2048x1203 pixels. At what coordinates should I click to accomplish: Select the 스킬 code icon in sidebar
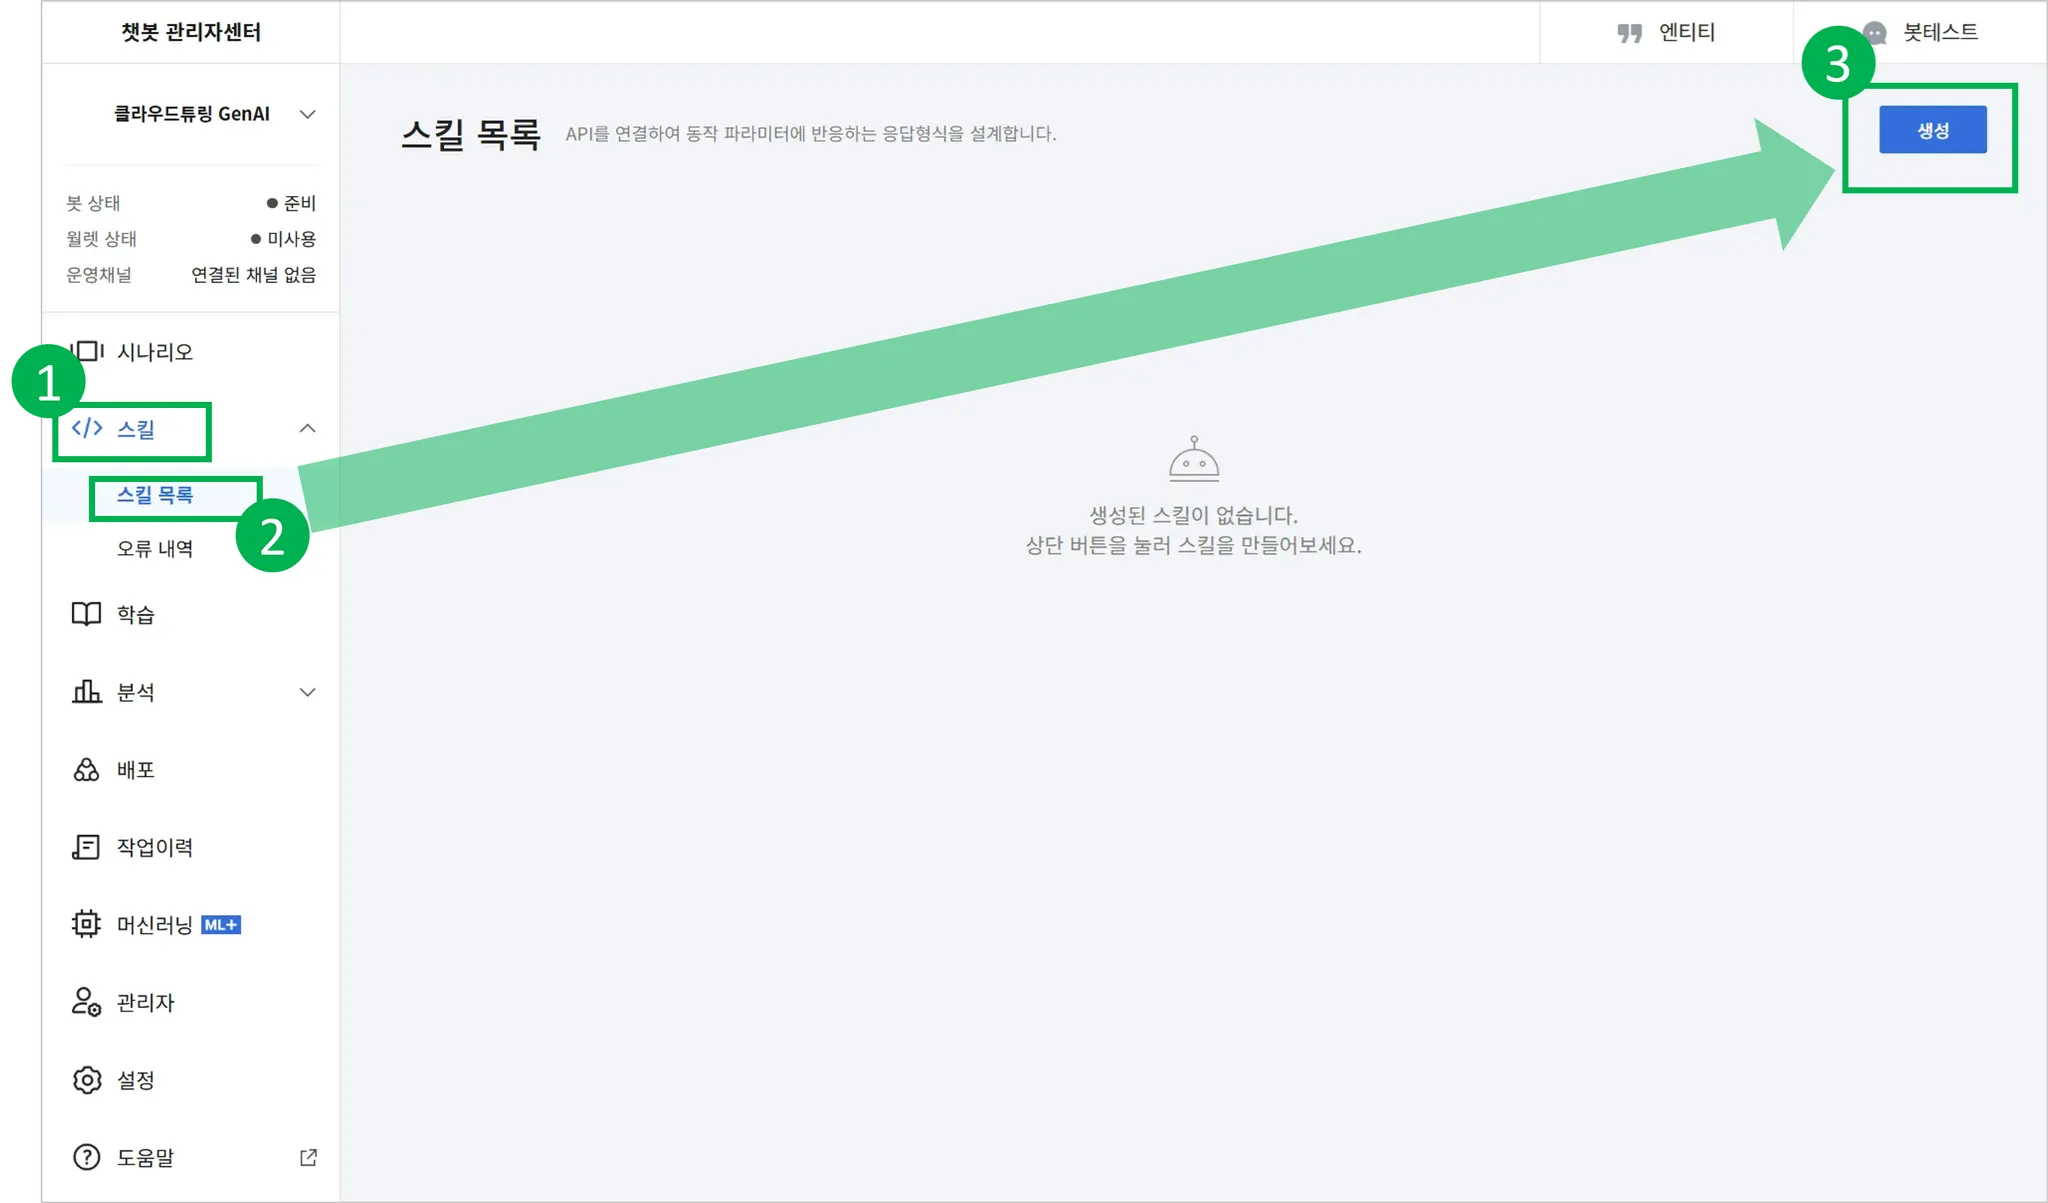point(88,430)
